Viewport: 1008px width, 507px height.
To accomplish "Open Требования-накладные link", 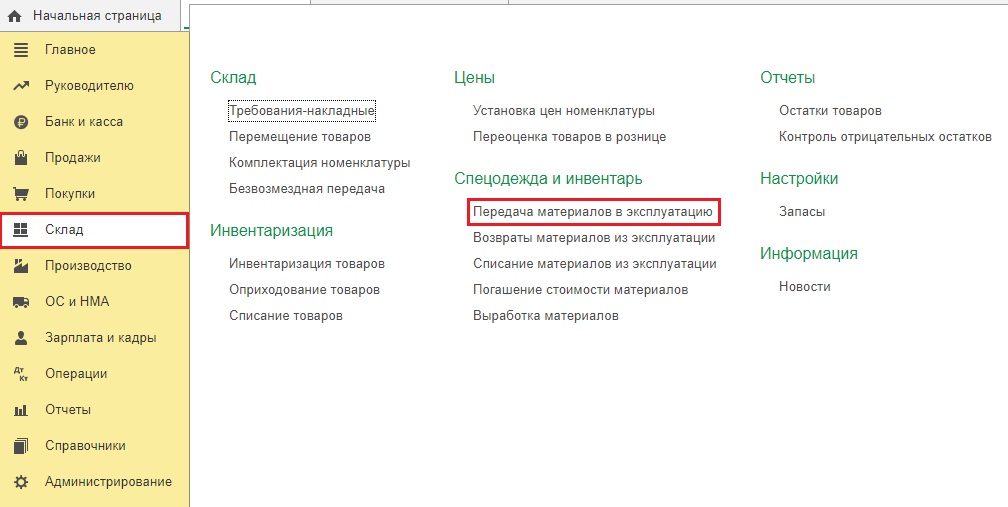I will 302,111.
